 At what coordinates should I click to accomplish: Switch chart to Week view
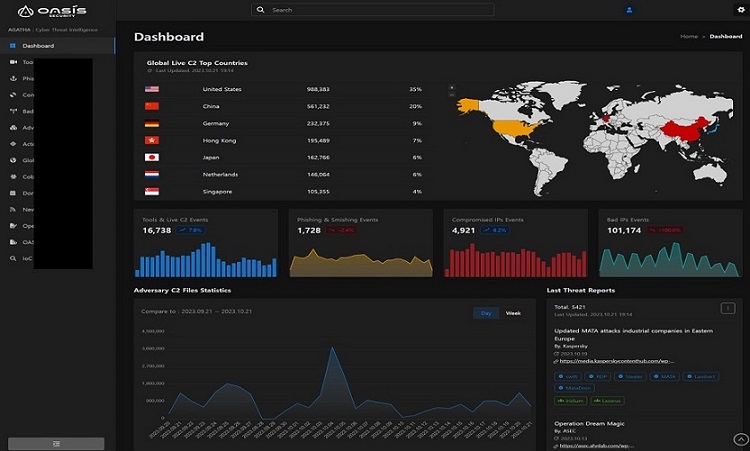tap(513, 313)
